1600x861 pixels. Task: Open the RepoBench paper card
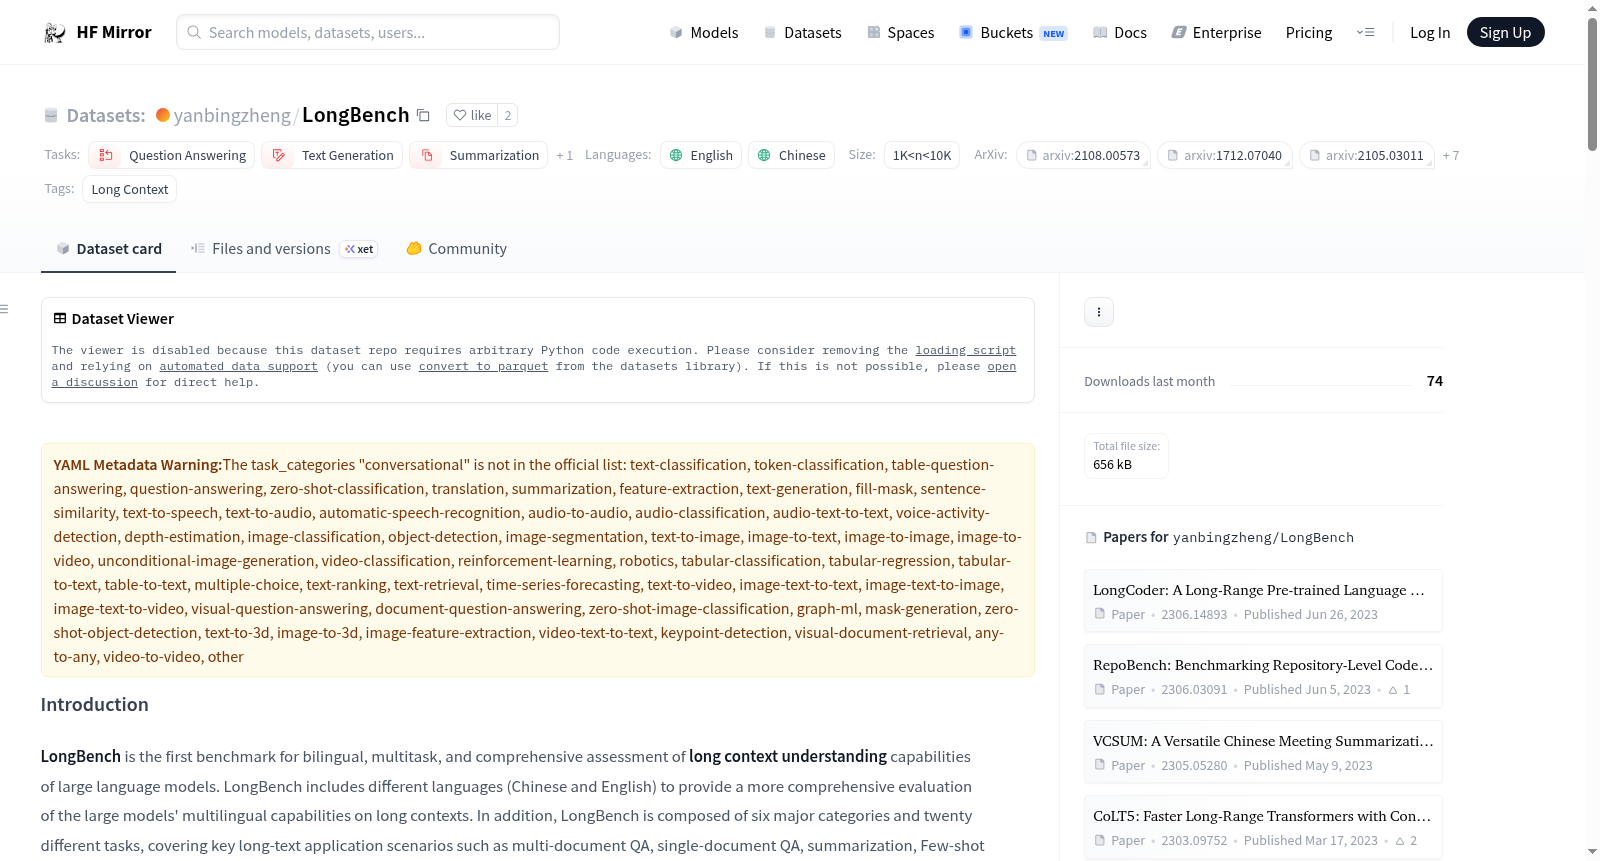(1263, 676)
